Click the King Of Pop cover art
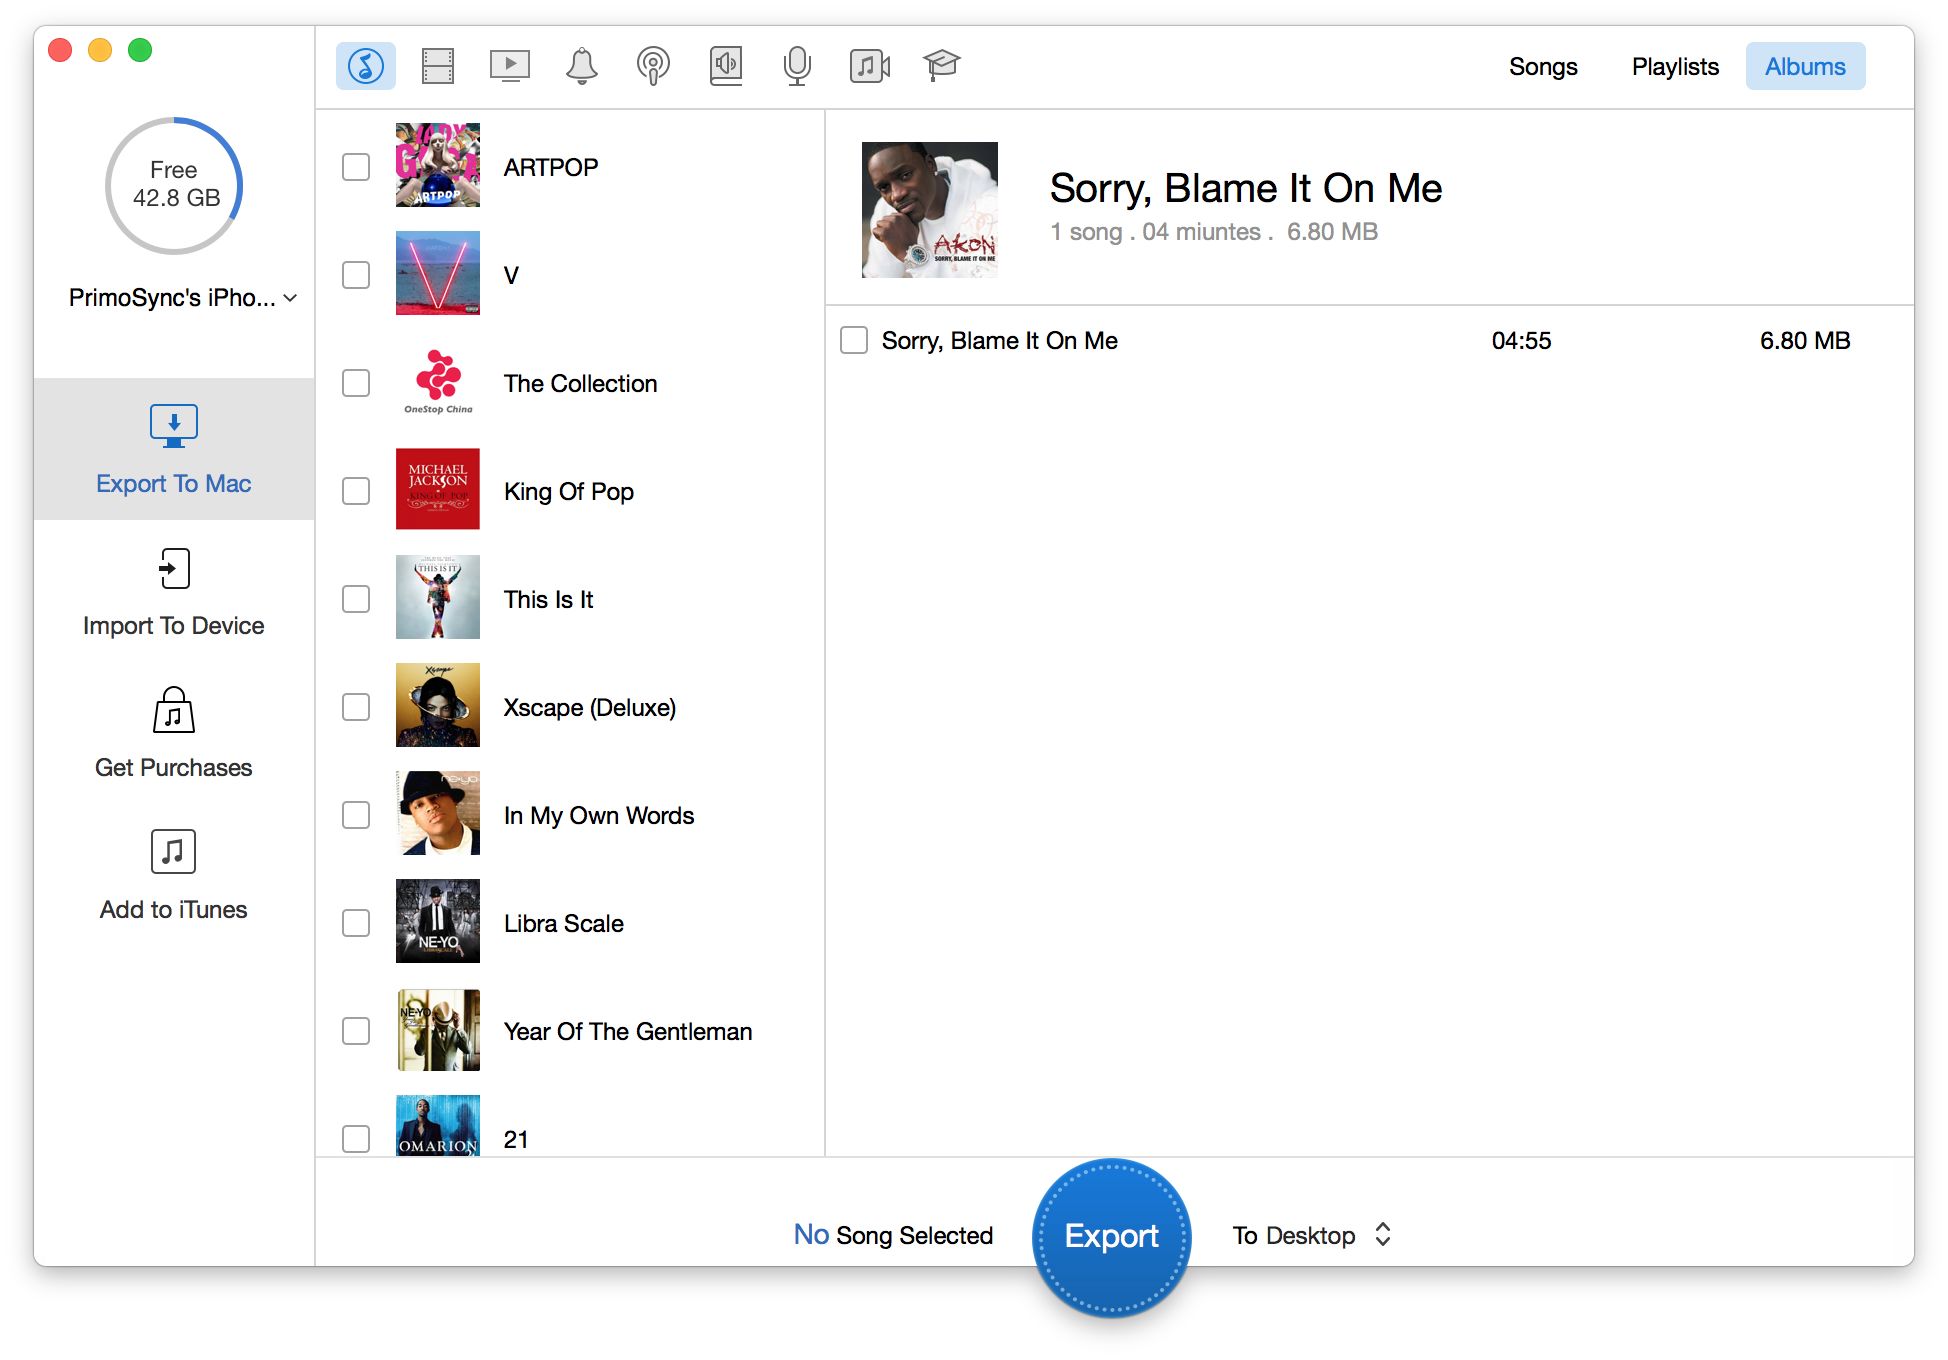 pyautogui.click(x=438, y=489)
